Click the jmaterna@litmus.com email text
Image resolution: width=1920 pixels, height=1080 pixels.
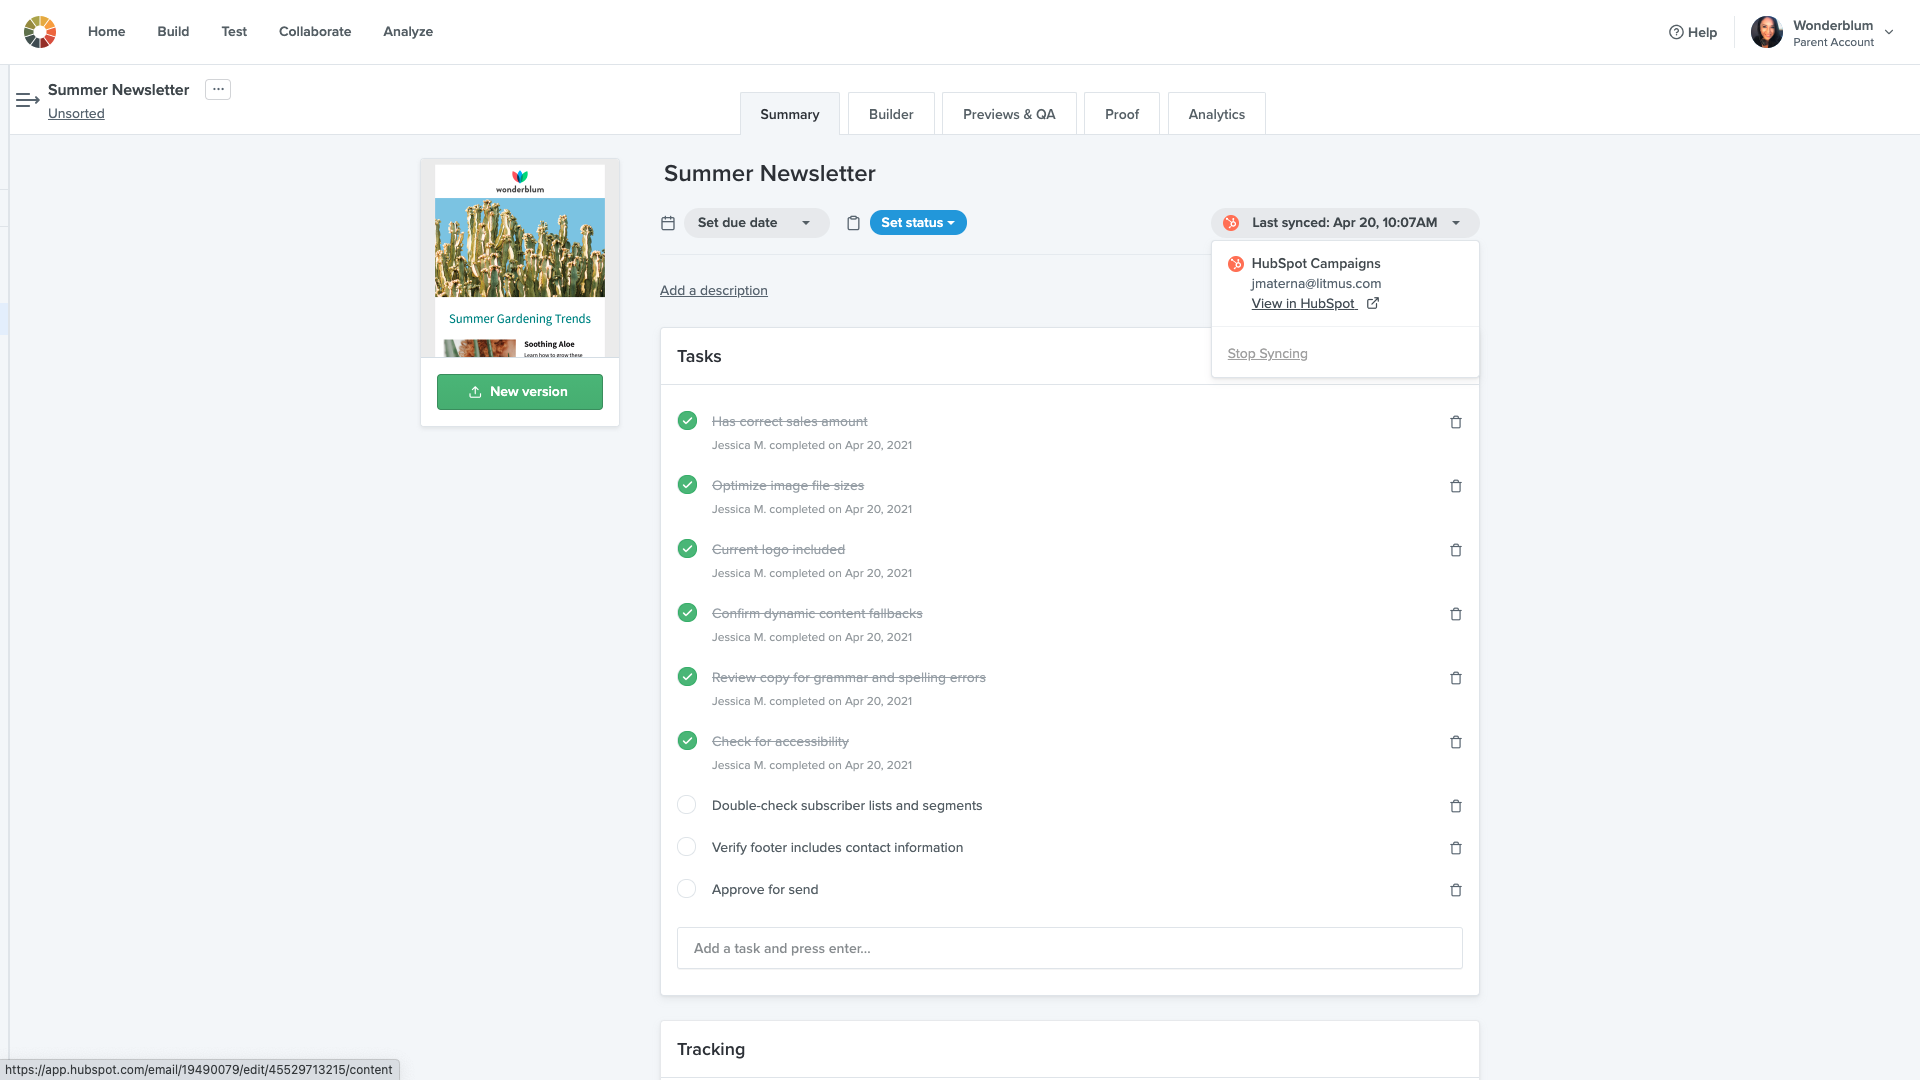1316,284
